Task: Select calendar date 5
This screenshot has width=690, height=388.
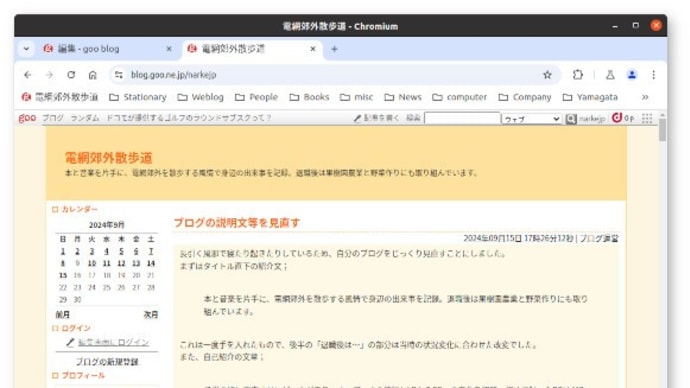Action: (x=121, y=251)
